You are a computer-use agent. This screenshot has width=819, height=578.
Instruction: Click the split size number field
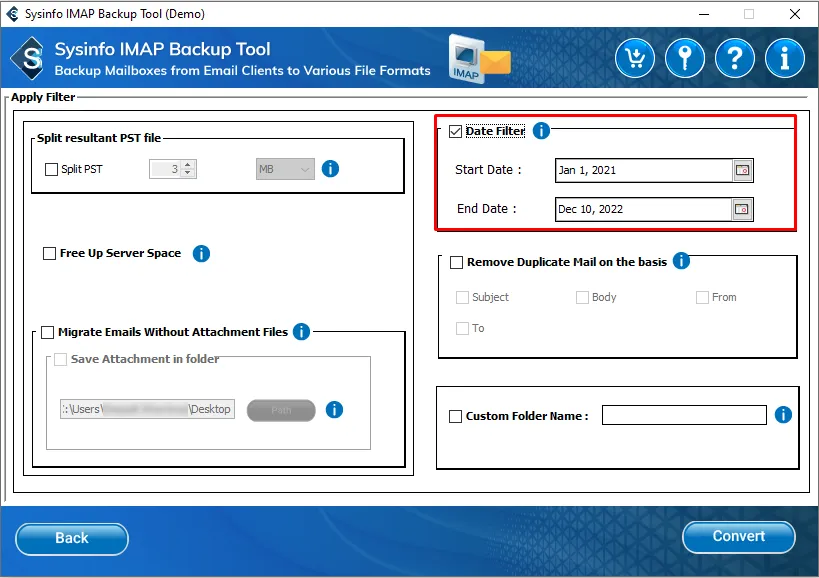click(x=165, y=169)
